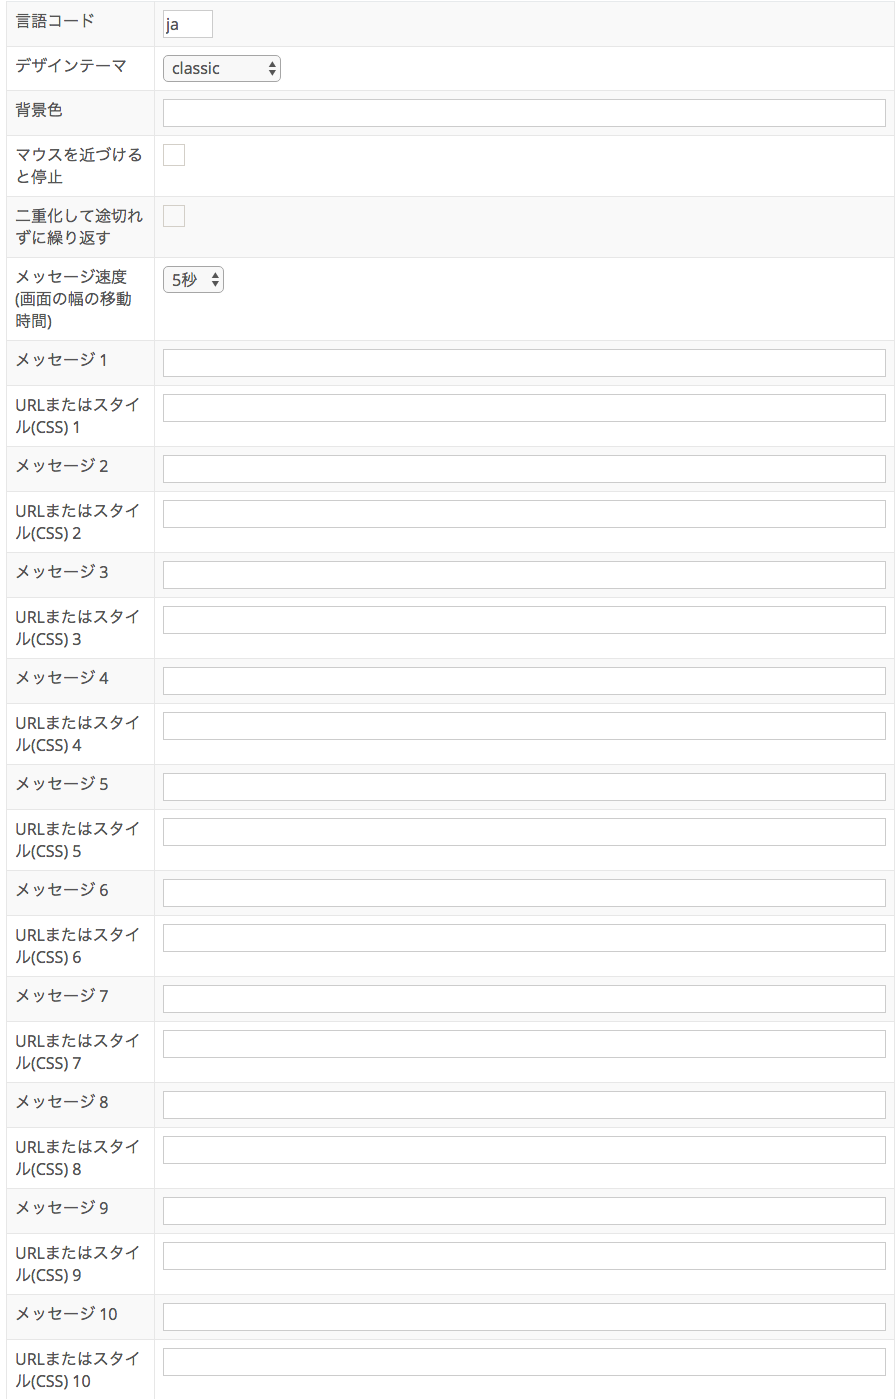
Task: Select the URLまたはスタイル(CSS) 5 field
Action: pyautogui.click(x=524, y=832)
